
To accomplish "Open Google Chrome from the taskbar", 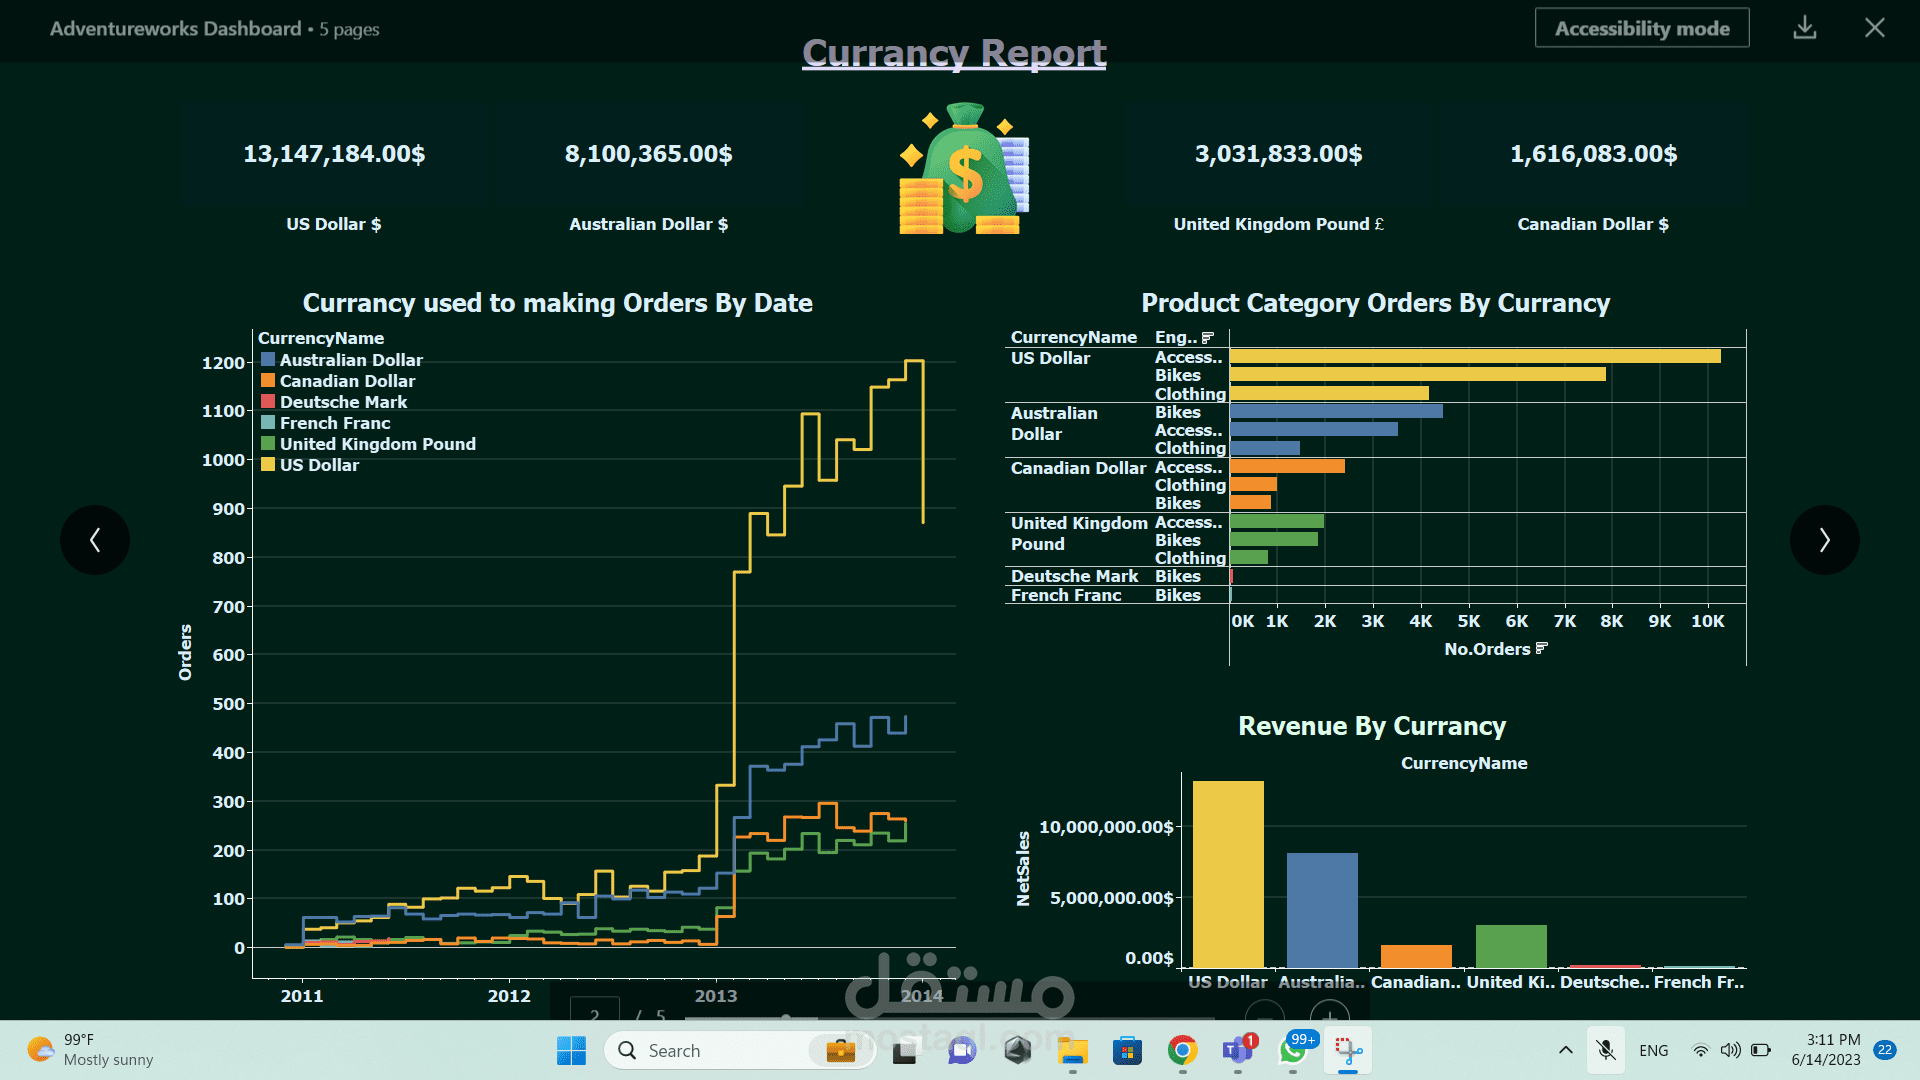I will 1182,1050.
